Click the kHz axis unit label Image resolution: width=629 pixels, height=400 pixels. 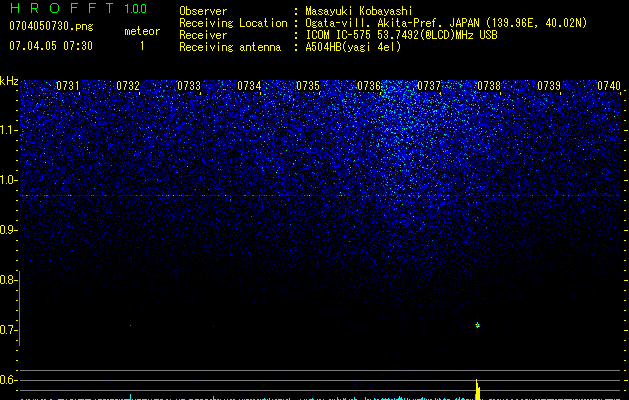click(9, 81)
